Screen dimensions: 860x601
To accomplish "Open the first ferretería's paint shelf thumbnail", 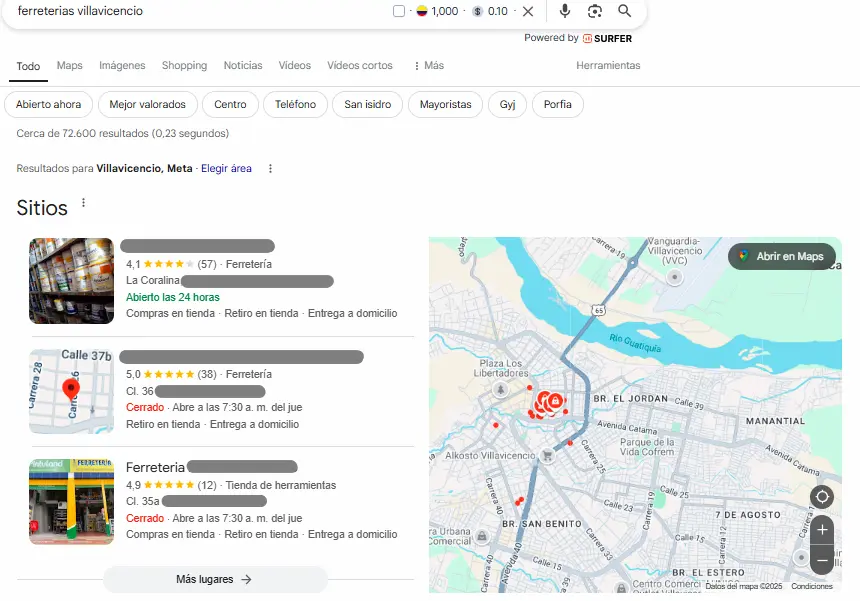I will (71, 281).
